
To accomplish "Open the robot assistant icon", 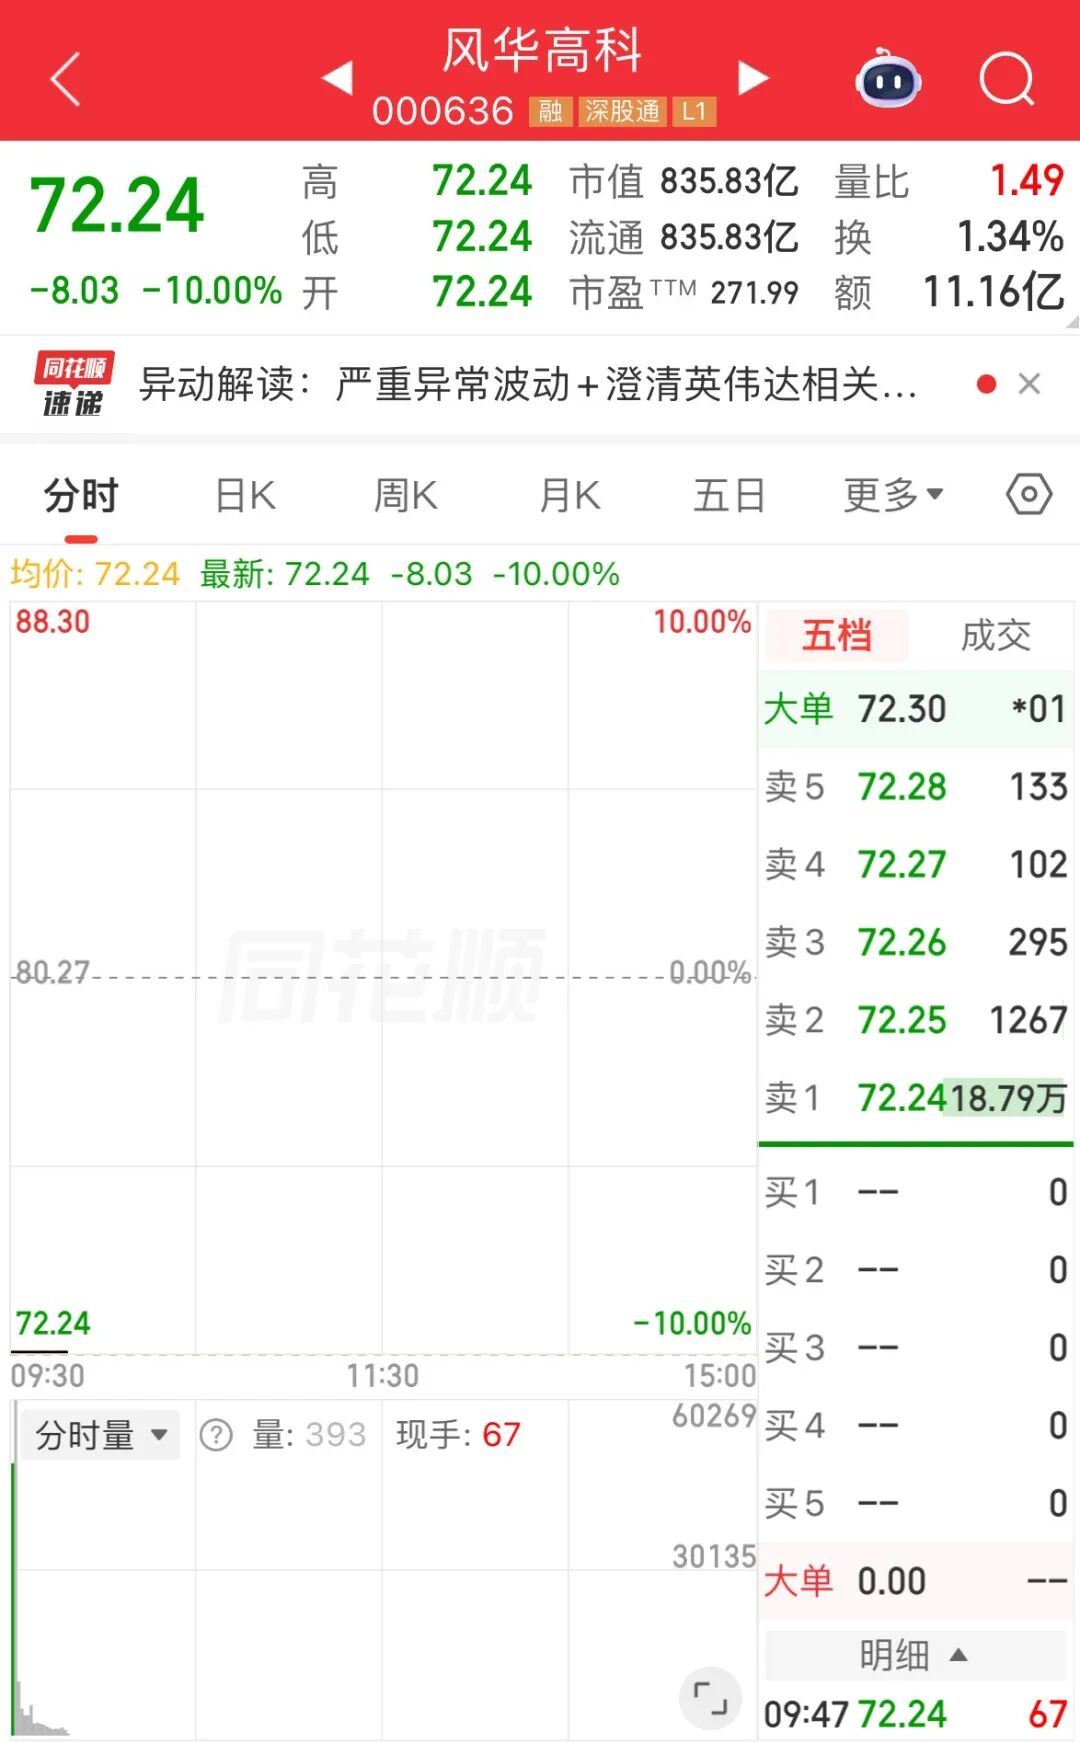I will tap(888, 79).
